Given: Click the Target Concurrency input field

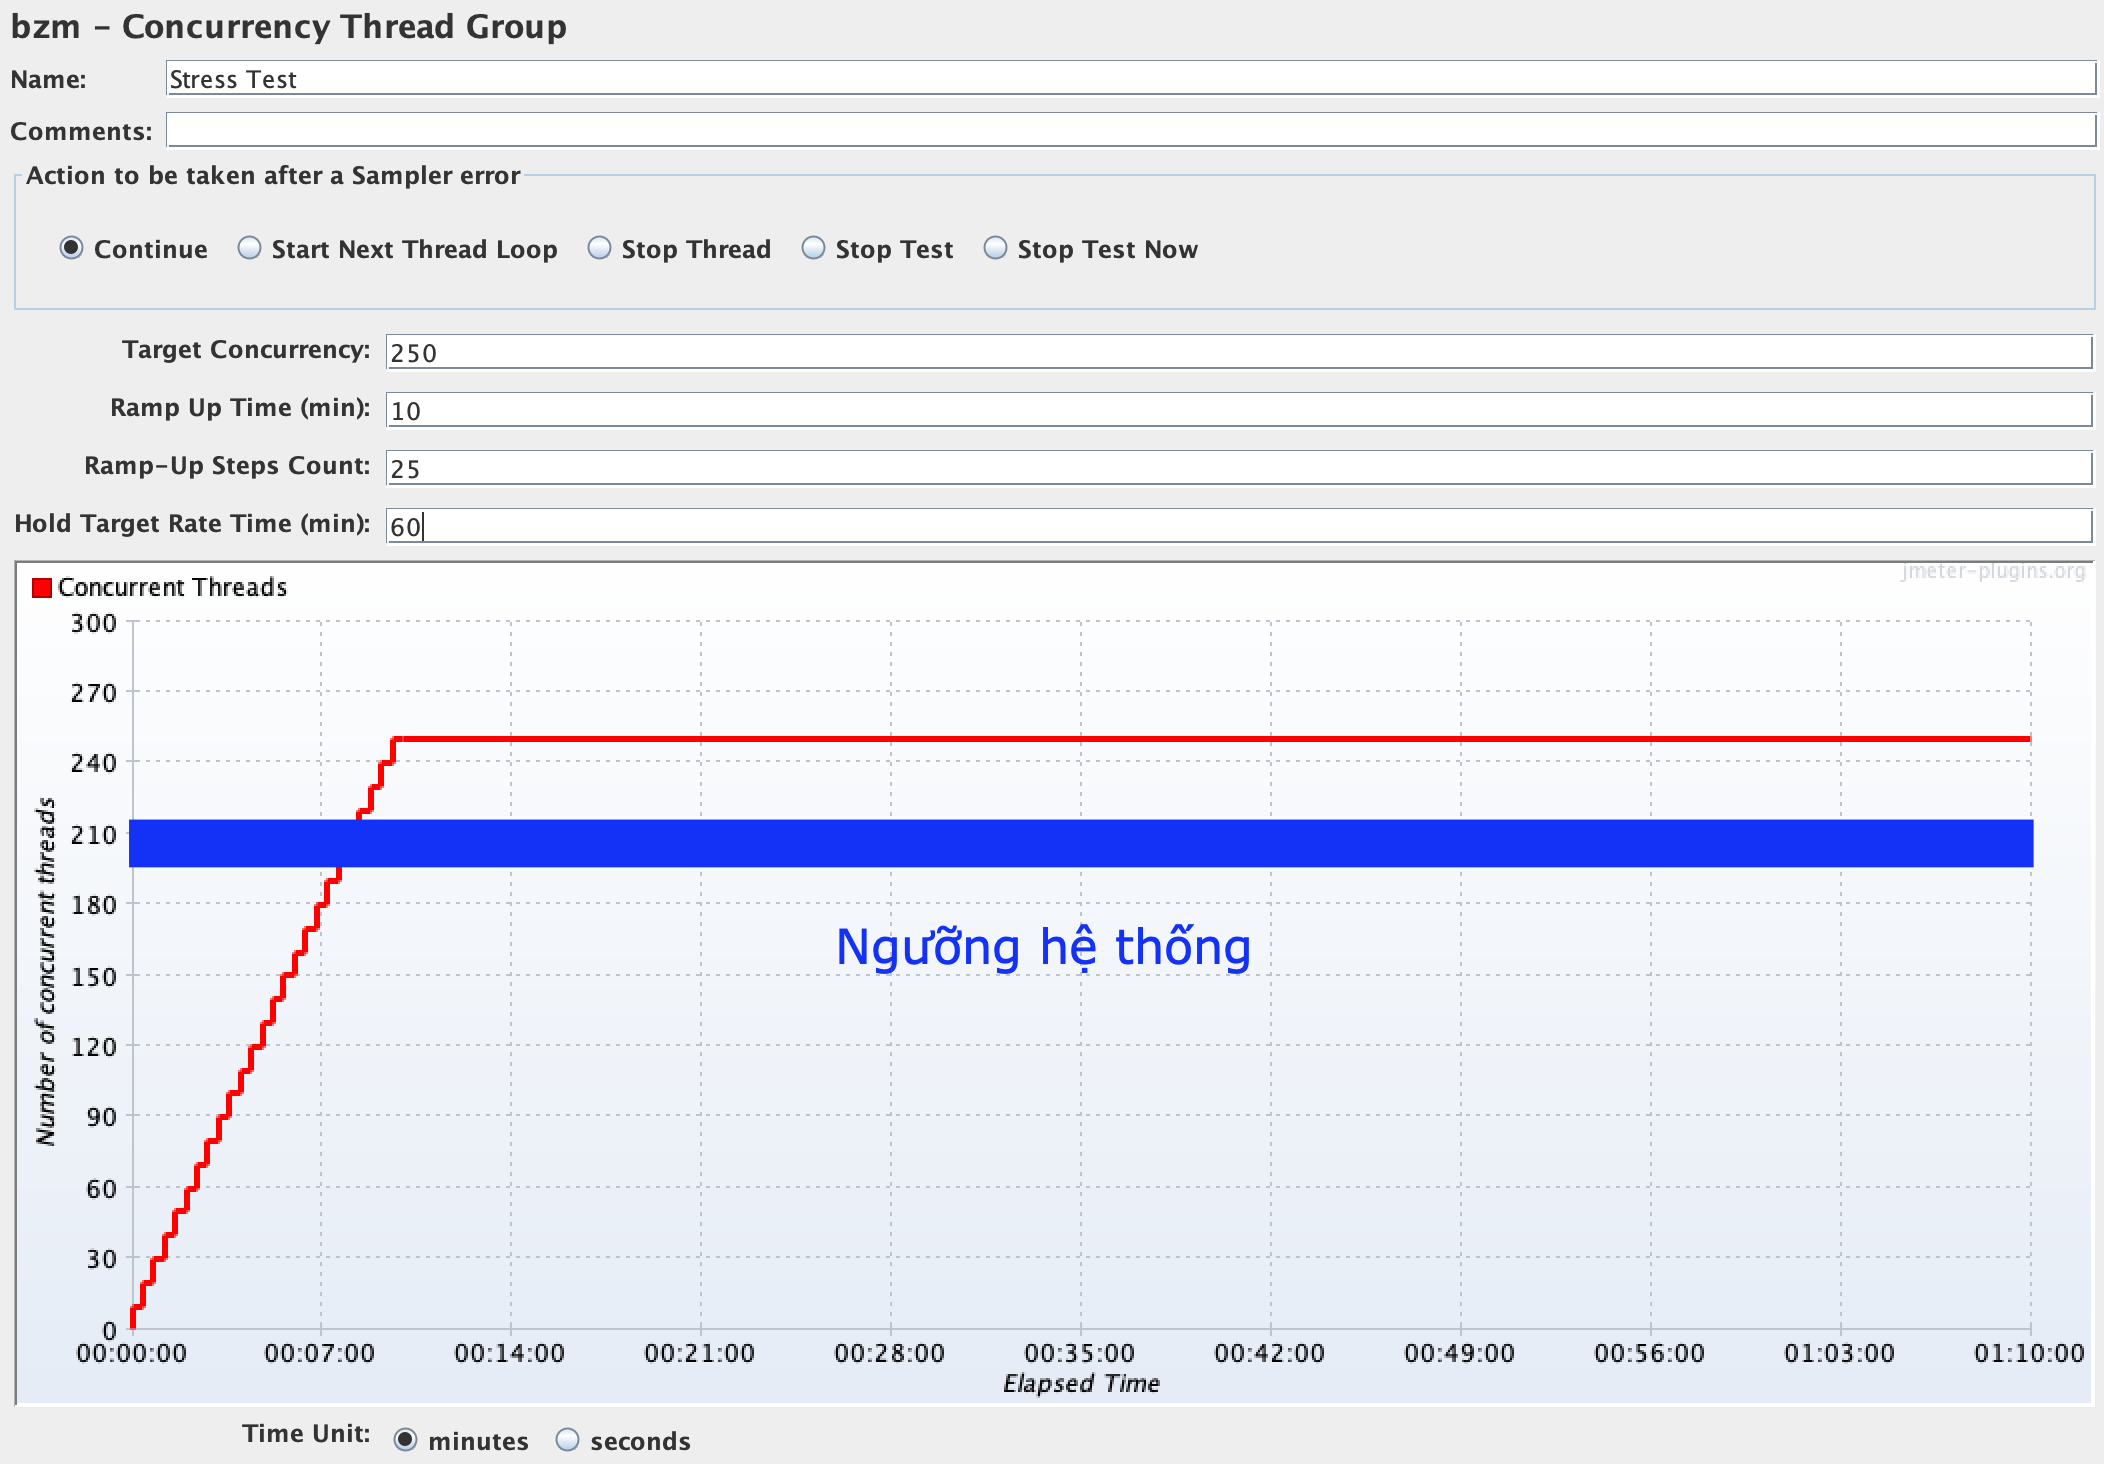Looking at the screenshot, I should pyautogui.click(x=1238, y=352).
